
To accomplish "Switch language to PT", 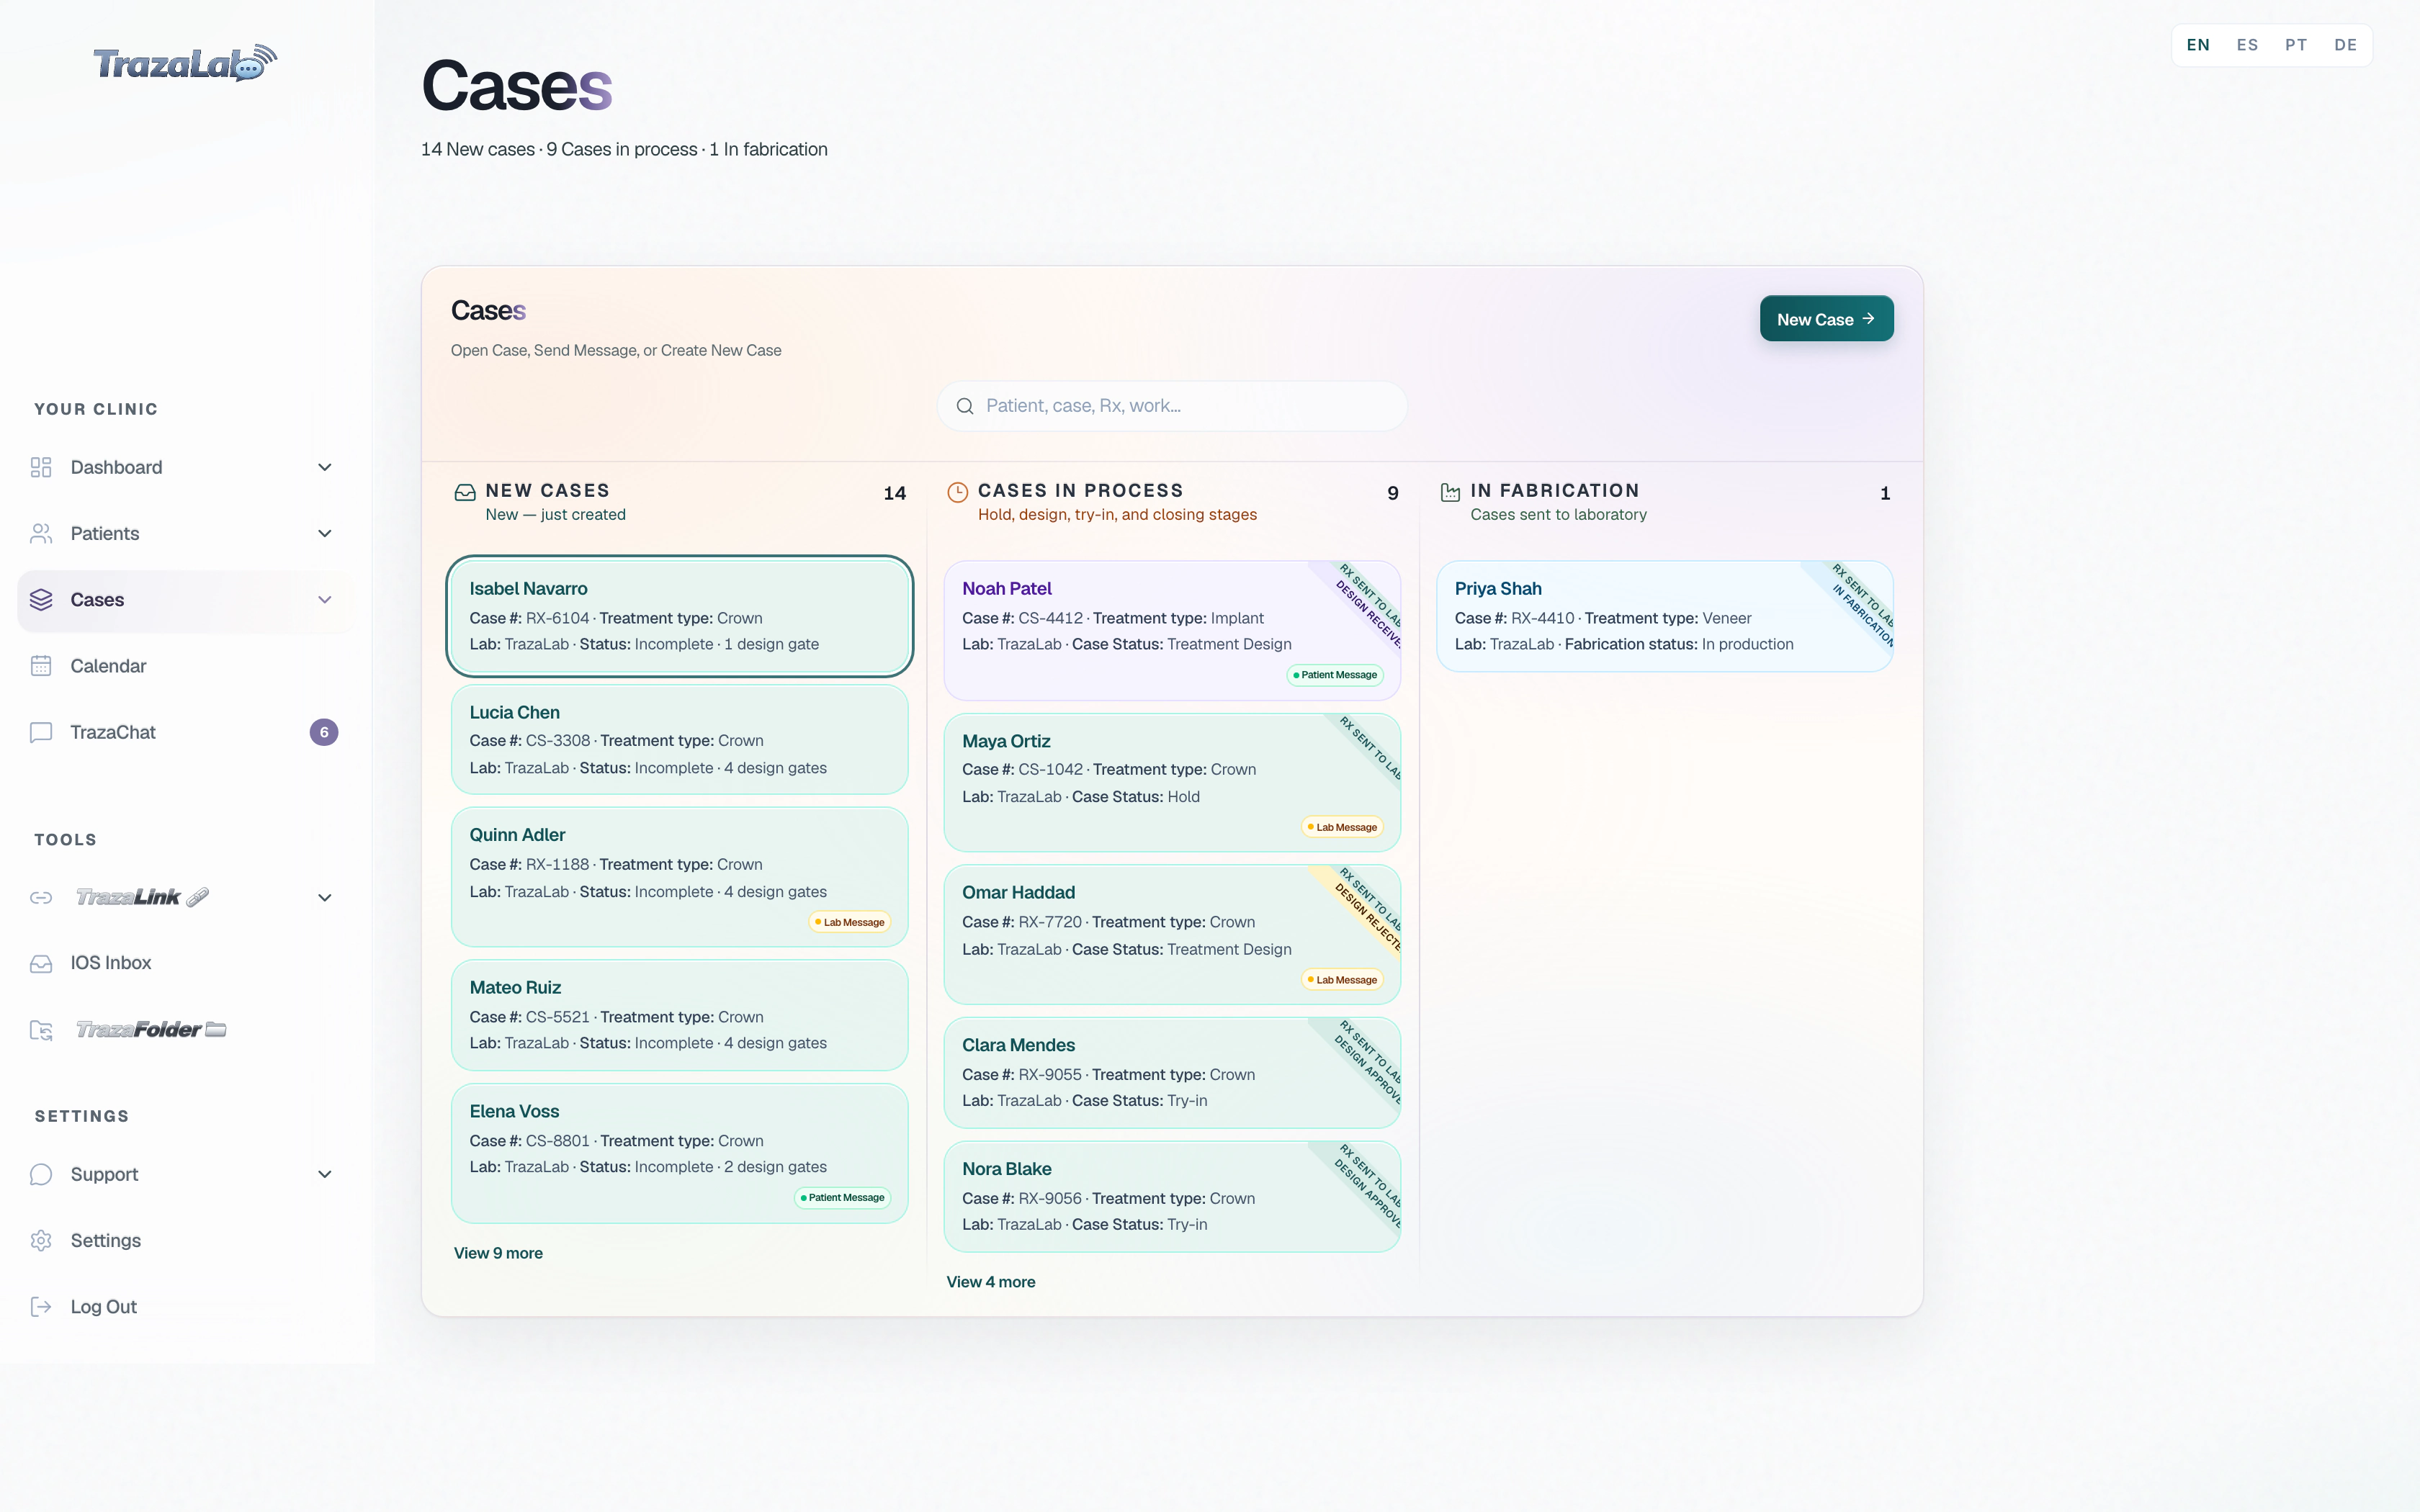I will coord(2296,45).
